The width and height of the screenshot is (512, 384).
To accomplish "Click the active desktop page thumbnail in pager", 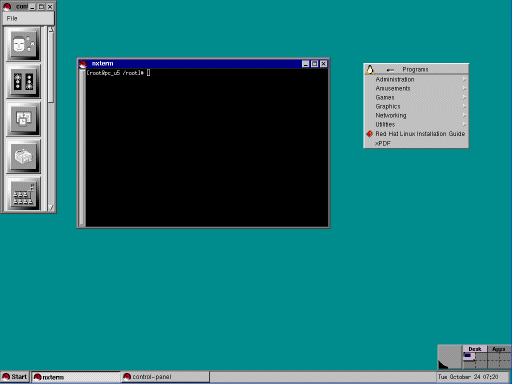I will (x=469, y=356).
